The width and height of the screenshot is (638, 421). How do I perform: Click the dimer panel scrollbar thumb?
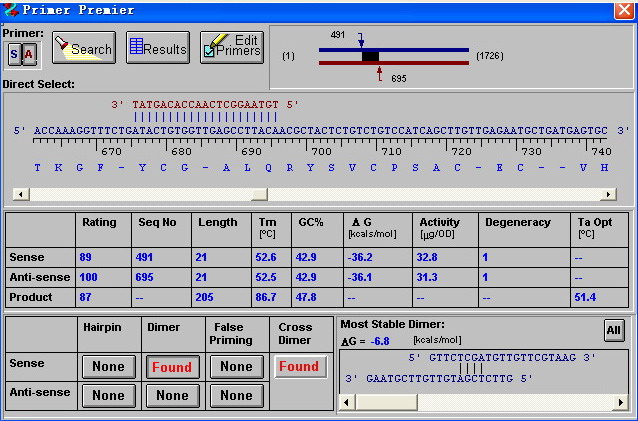click(x=386, y=403)
